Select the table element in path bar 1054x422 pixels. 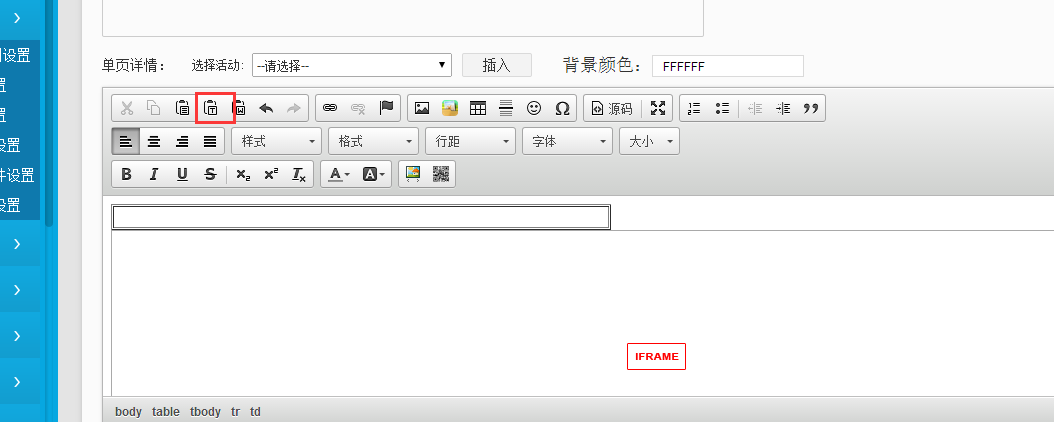[166, 411]
